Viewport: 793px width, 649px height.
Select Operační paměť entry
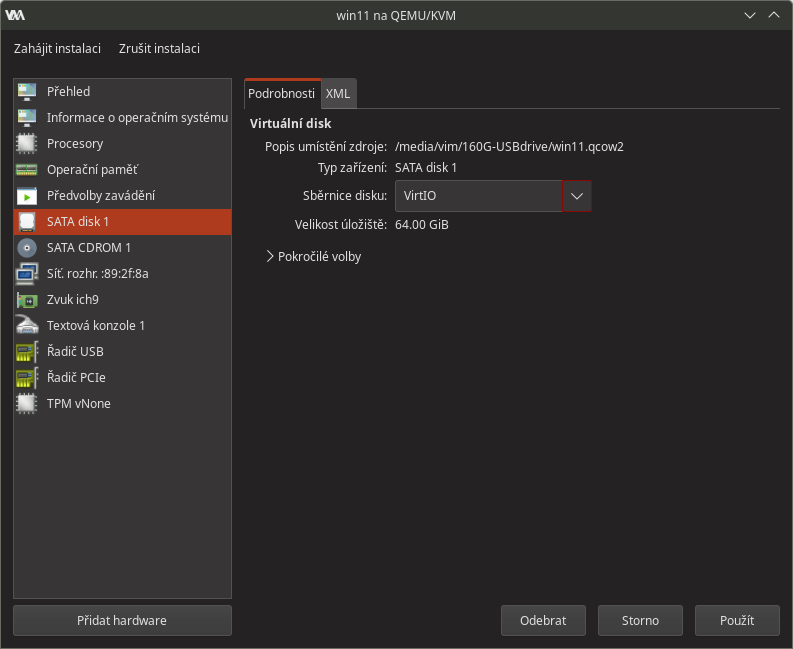122,169
